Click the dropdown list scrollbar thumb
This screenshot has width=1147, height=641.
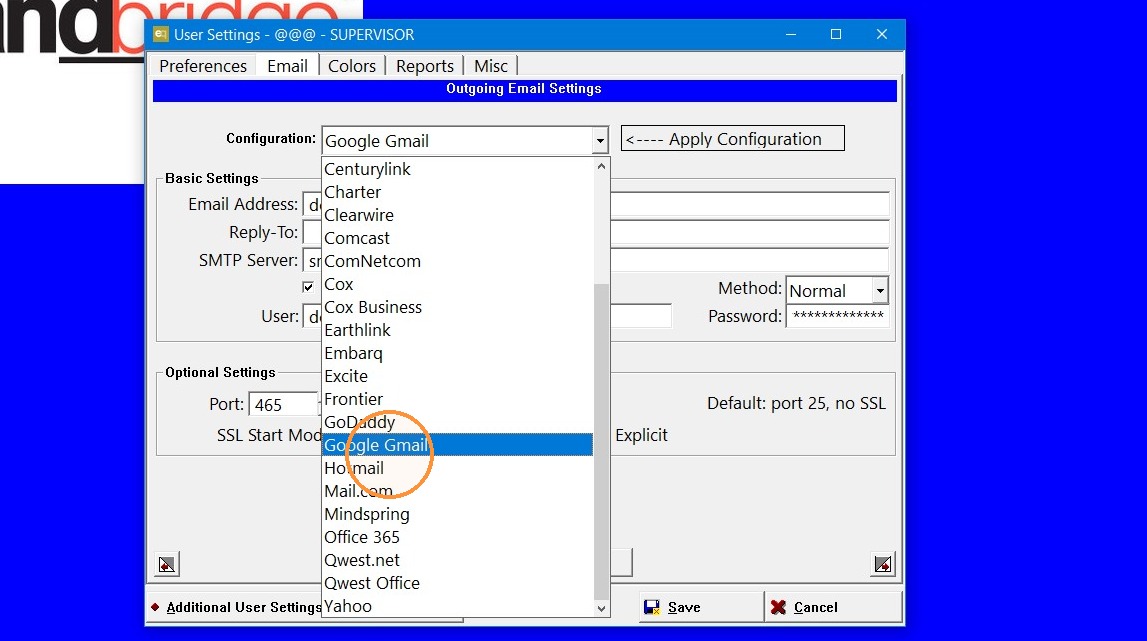(601, 441)
